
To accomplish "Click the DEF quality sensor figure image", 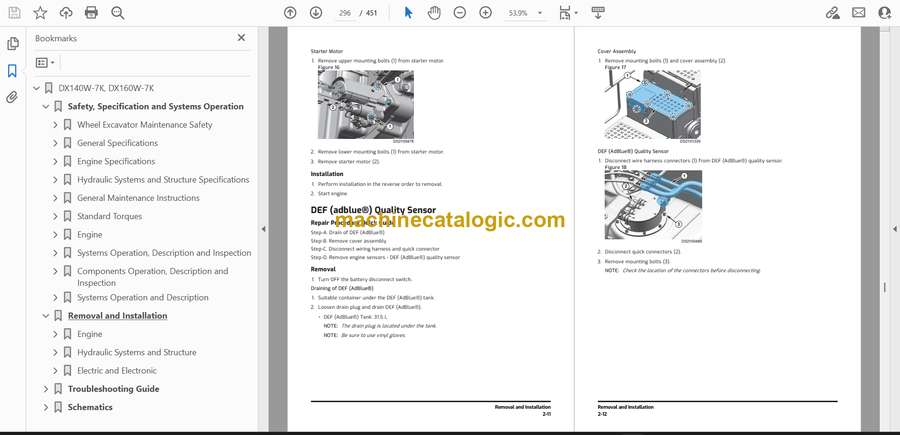I will 653,204.
